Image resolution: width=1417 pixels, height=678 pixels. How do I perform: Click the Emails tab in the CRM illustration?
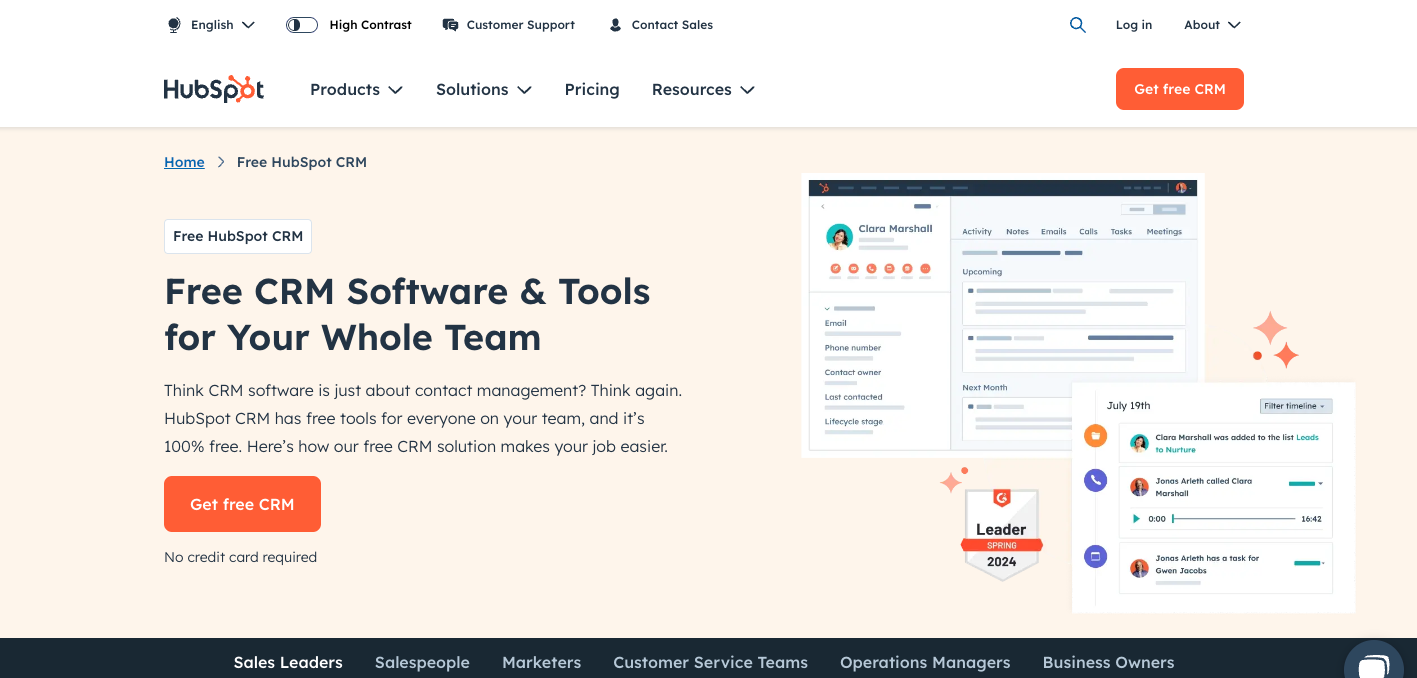[x=1054, y=232]
